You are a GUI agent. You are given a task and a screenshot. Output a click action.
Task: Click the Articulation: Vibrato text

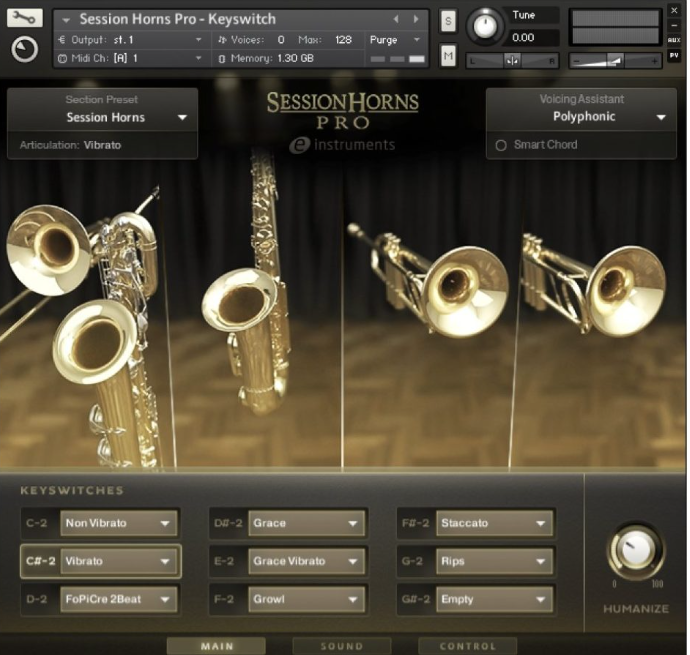(70, 145)
